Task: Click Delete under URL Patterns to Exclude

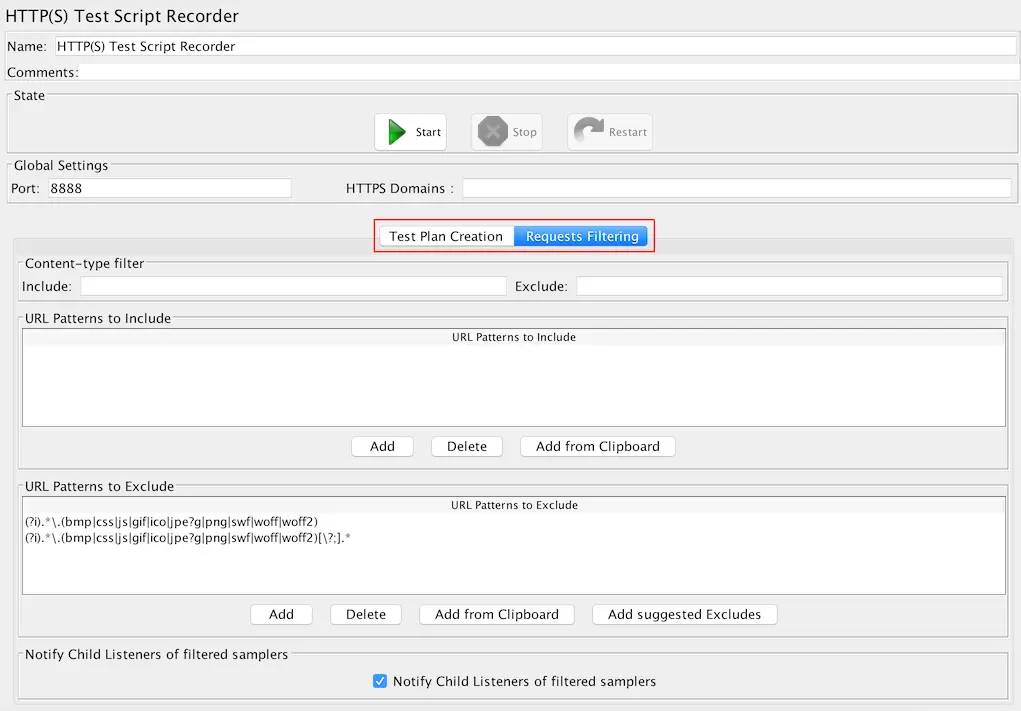Action: (366, 615)
